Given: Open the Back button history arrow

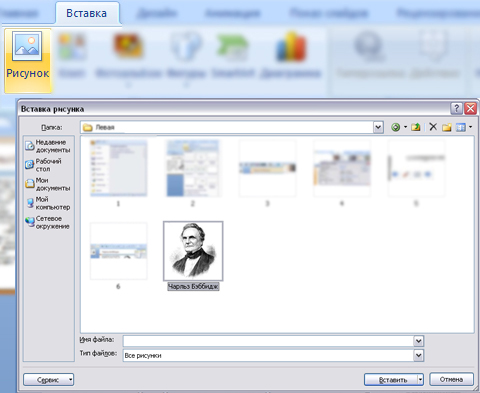Looking at the screenshot, I should coord(405,127).
